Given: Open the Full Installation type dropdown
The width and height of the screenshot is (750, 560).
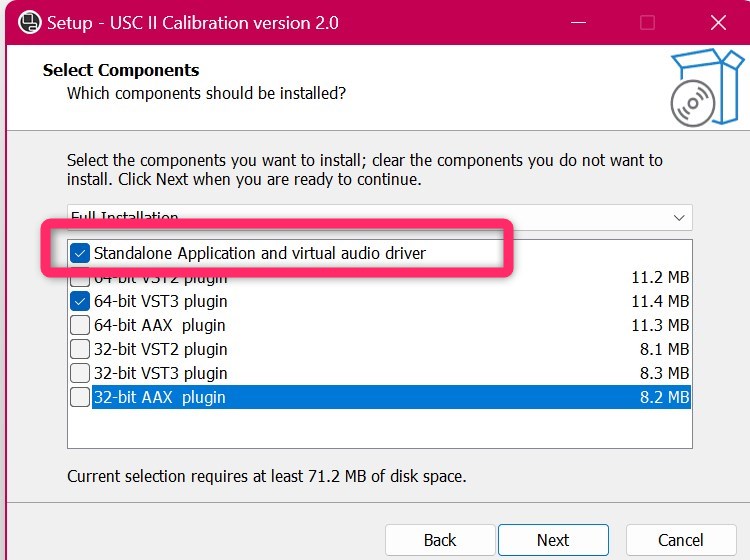Looking at the screenshot, I should [x=680, y=217].
